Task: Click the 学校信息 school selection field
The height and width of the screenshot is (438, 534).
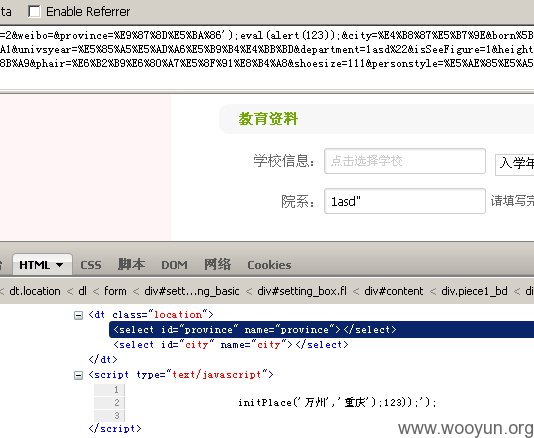Action: point(405,161)
